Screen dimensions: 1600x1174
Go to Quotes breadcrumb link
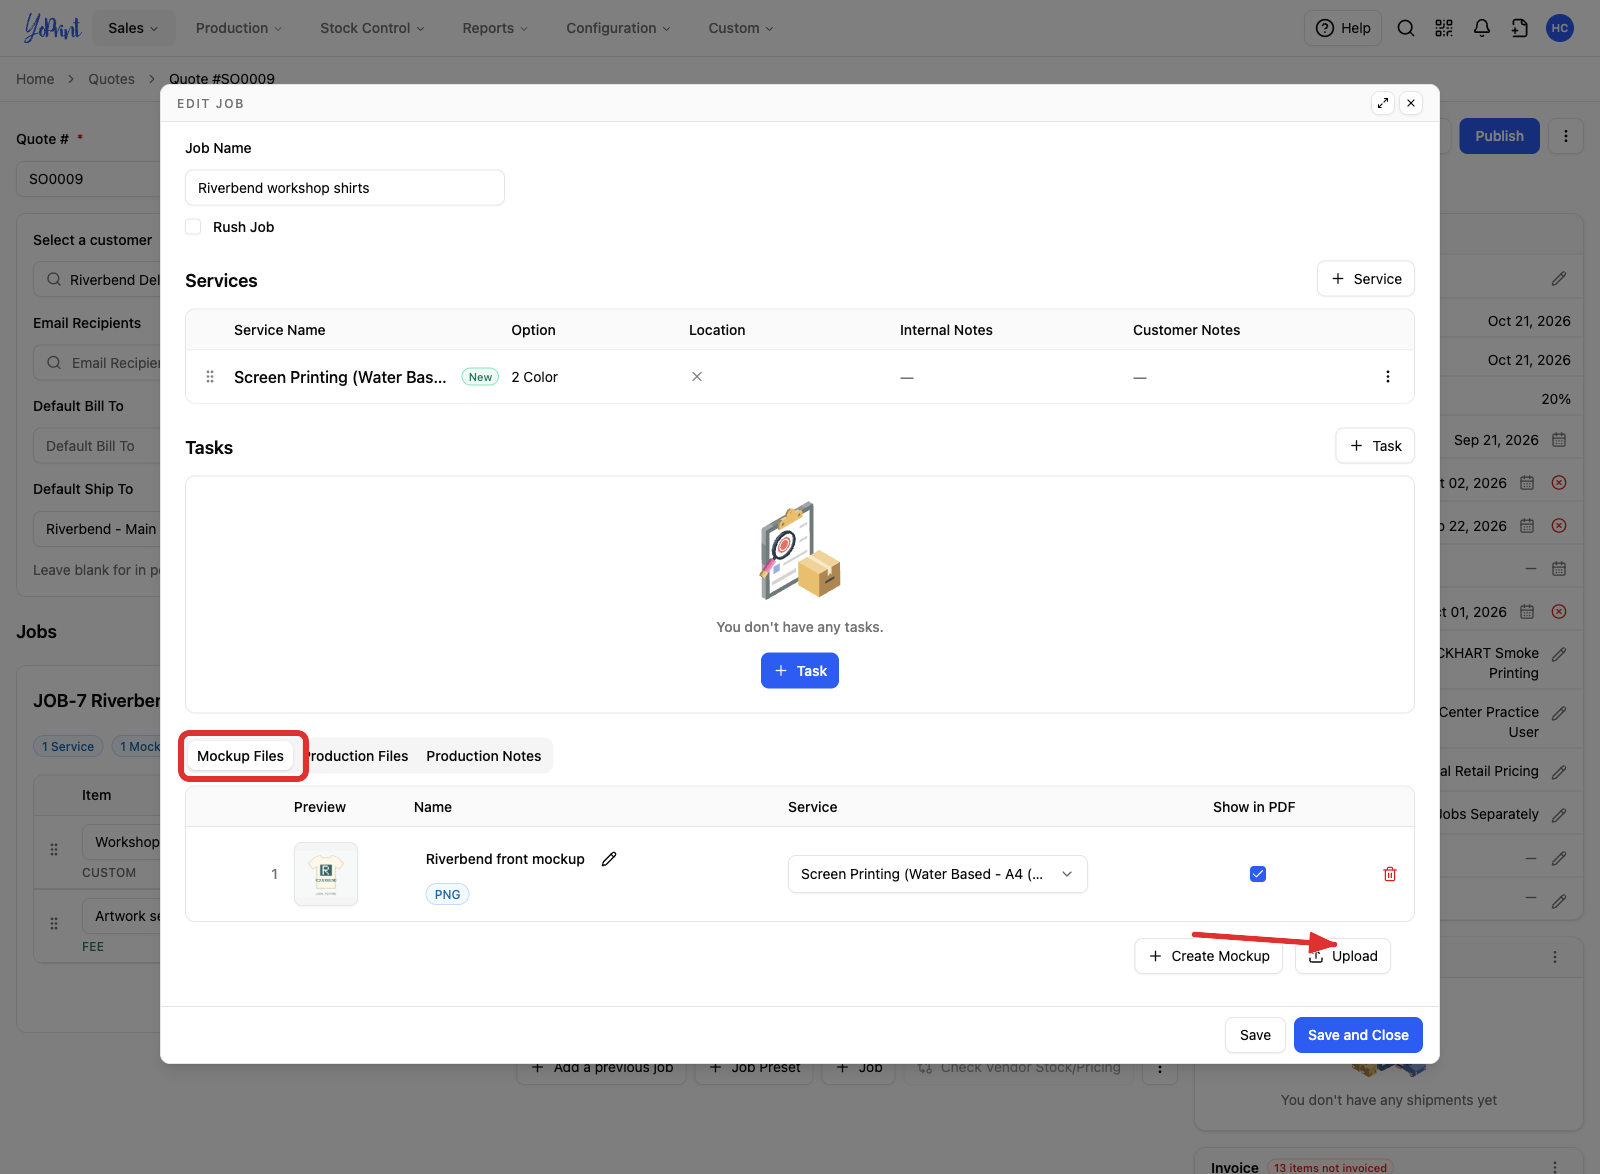click(111, 79)
